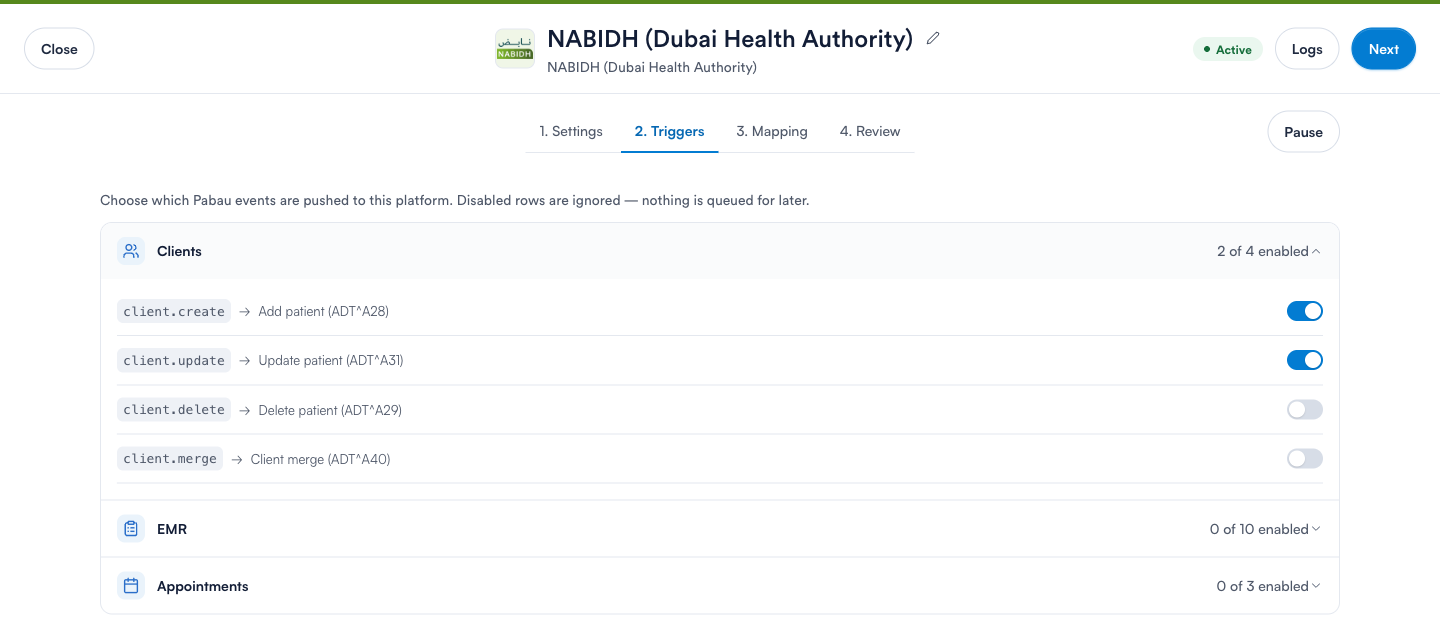Open the Logs button
This screenshot has height=640, width=1440.
click(1307, 49)
